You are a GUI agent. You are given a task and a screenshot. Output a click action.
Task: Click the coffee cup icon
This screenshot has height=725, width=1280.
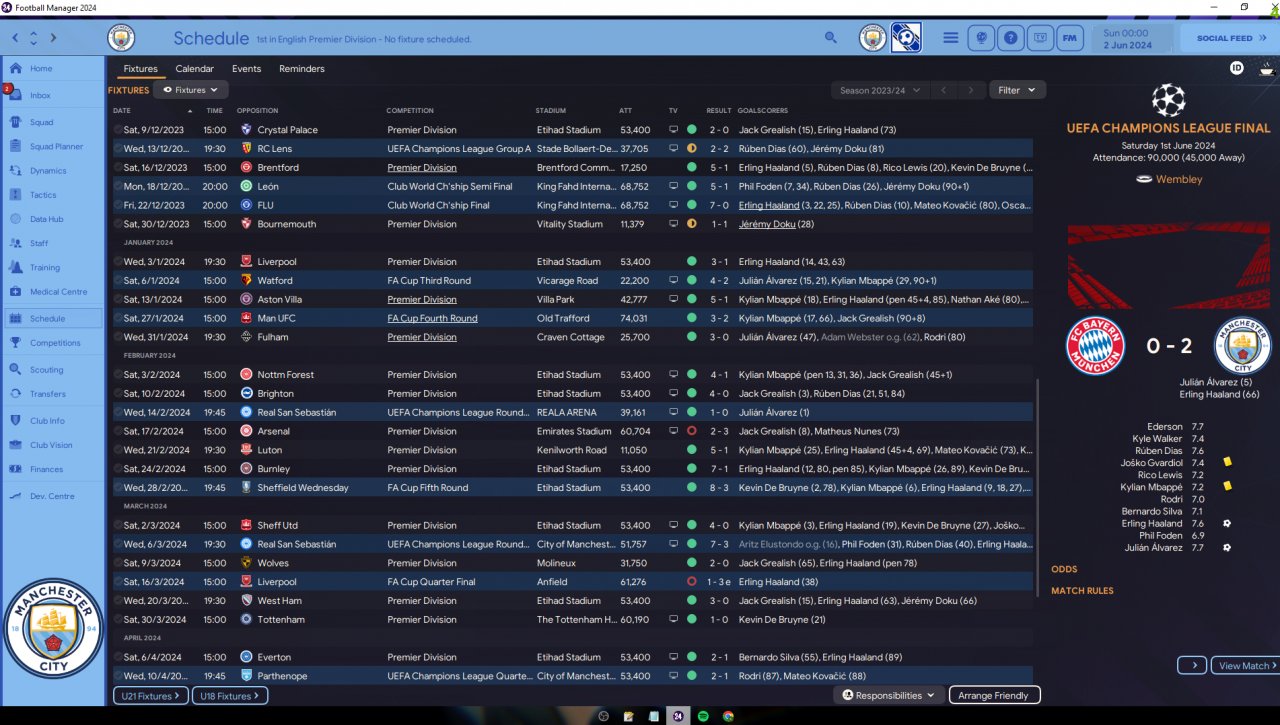pos(1267,69)
